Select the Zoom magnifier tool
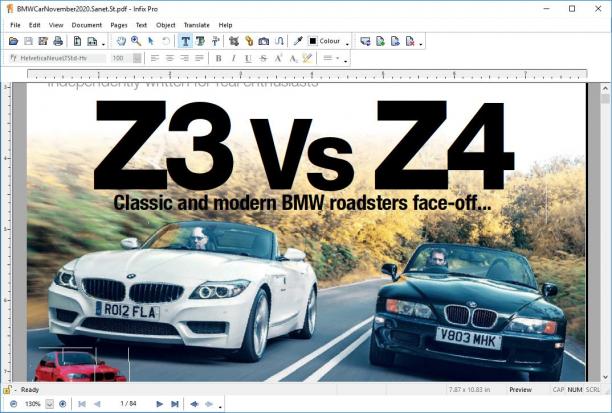The width and height of the screenshot is (612, 413). coord(136,41)
